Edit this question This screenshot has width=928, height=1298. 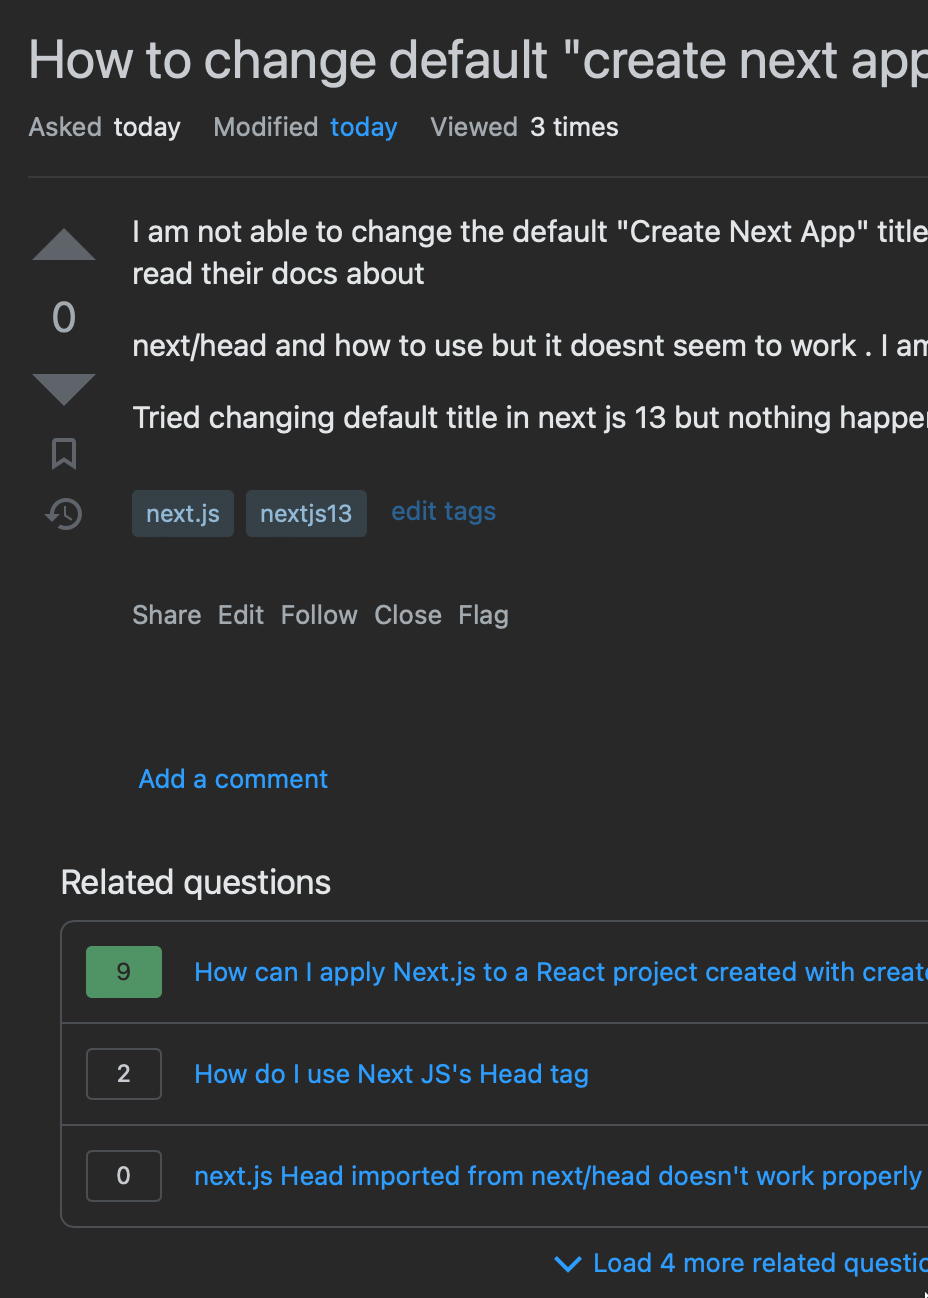(x=240, y=615)
